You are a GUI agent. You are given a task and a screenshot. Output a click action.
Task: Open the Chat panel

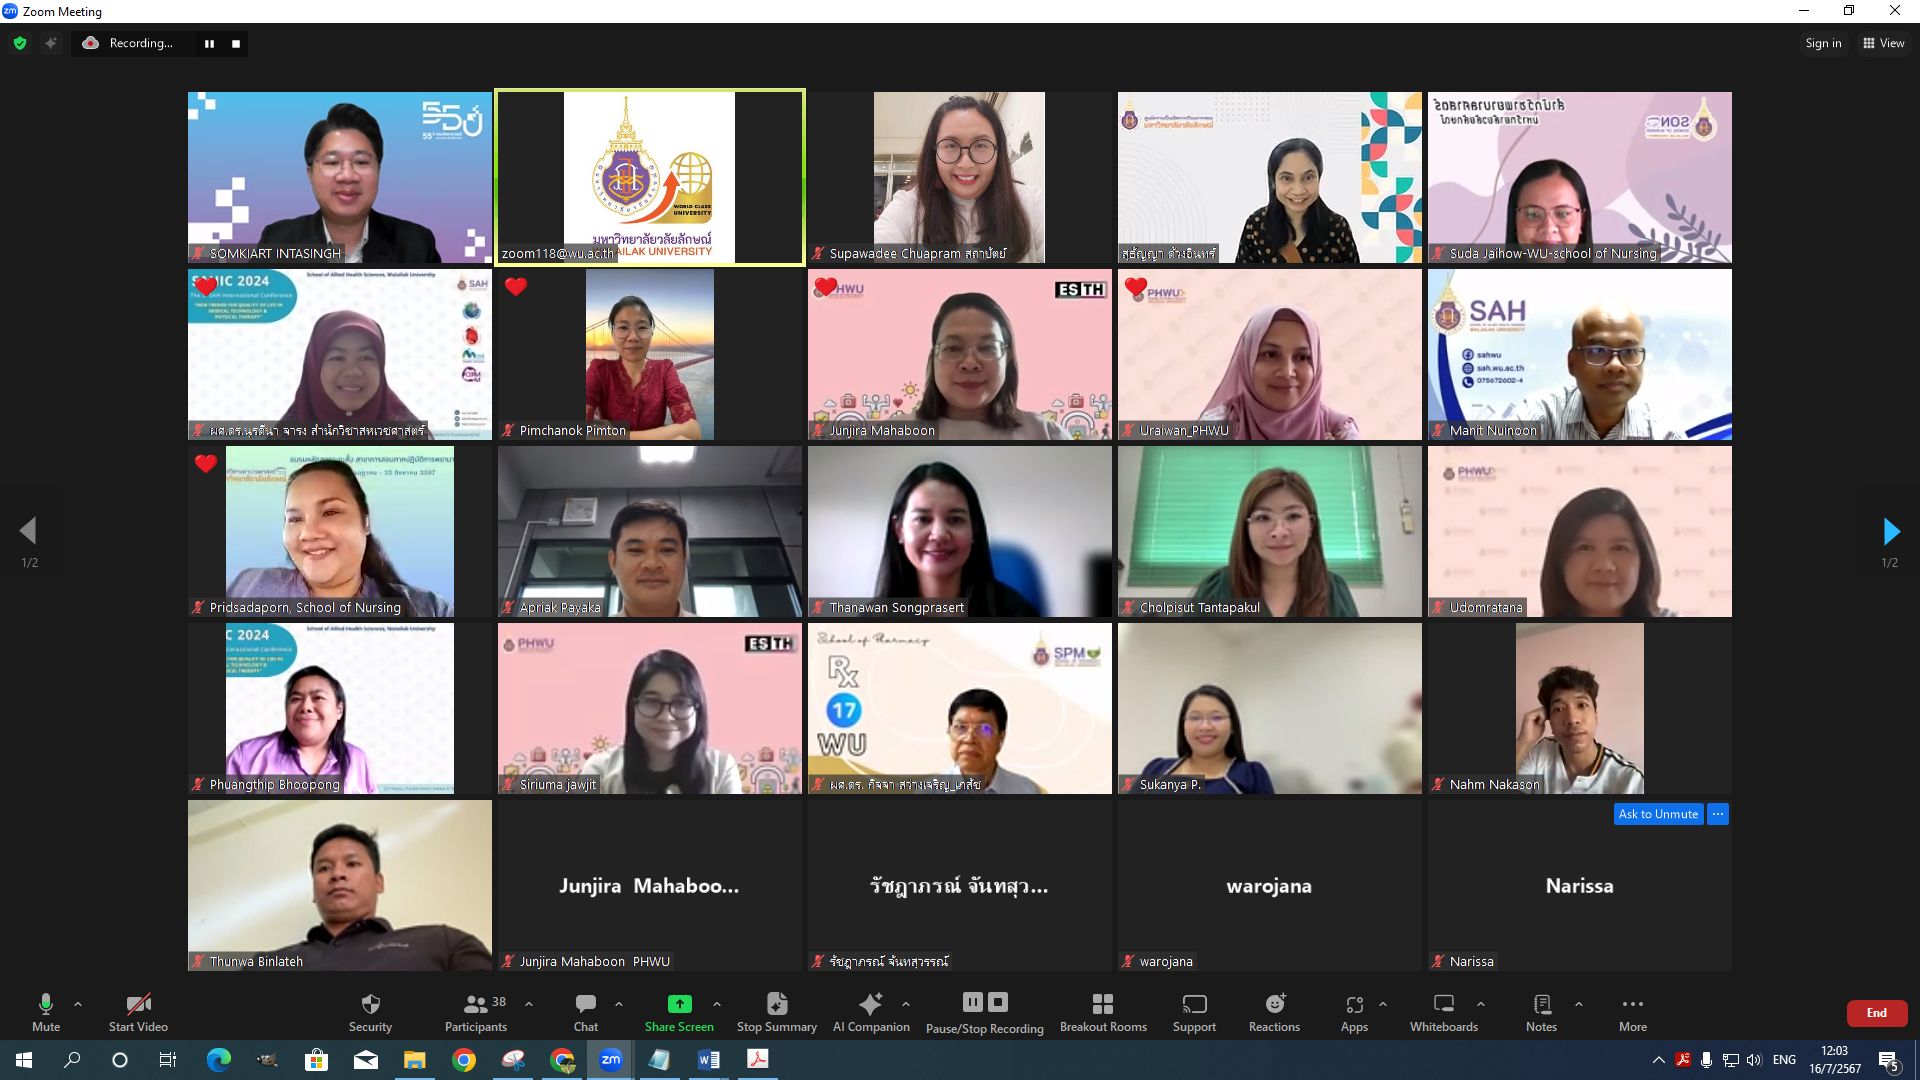click(x=586, y=1004)
